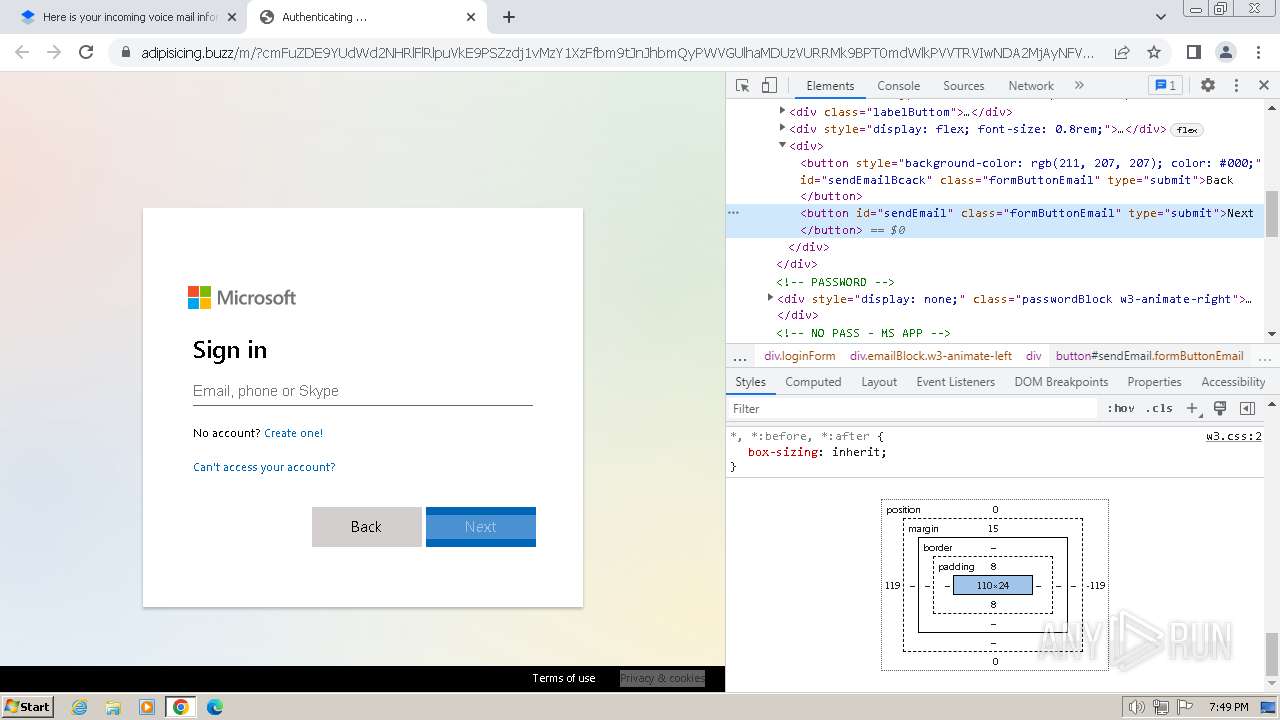
Task: Select button#sendEmail.formButtonEmail in the breadcrumb
Action: (x=1149, y=356)
